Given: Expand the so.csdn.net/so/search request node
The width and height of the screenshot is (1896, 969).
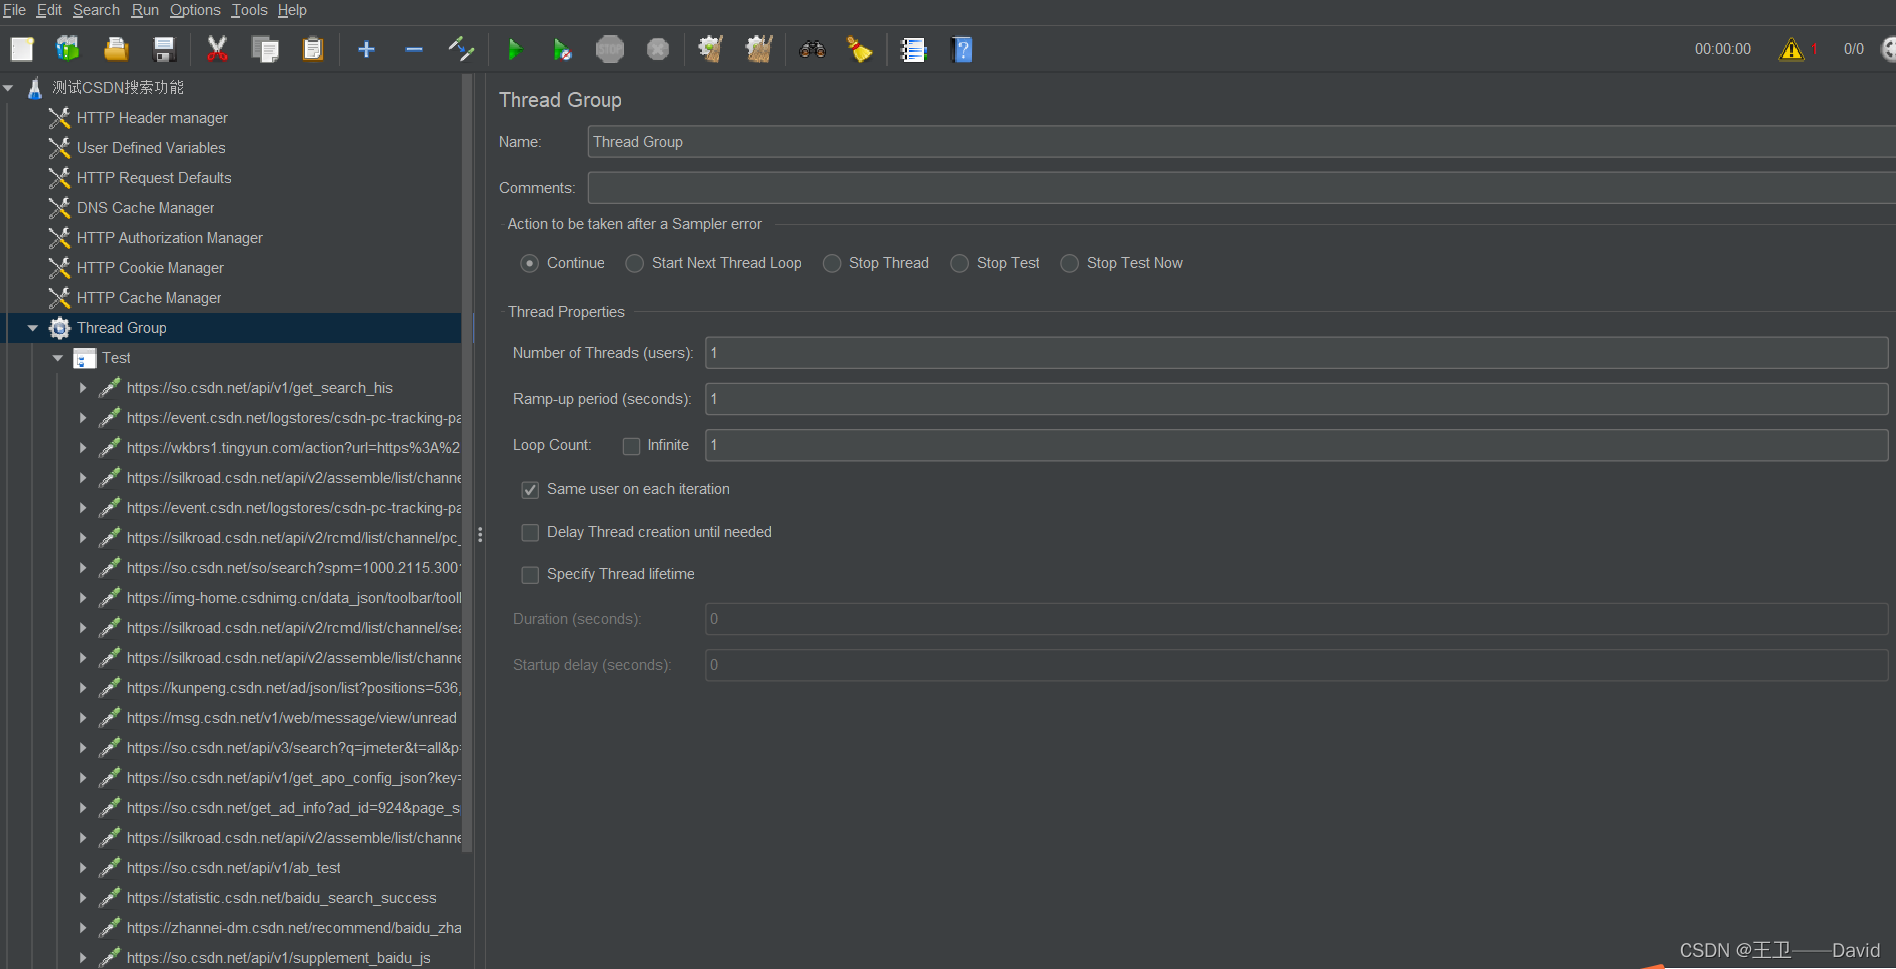Looking at the screenshot, I should 83,568.
